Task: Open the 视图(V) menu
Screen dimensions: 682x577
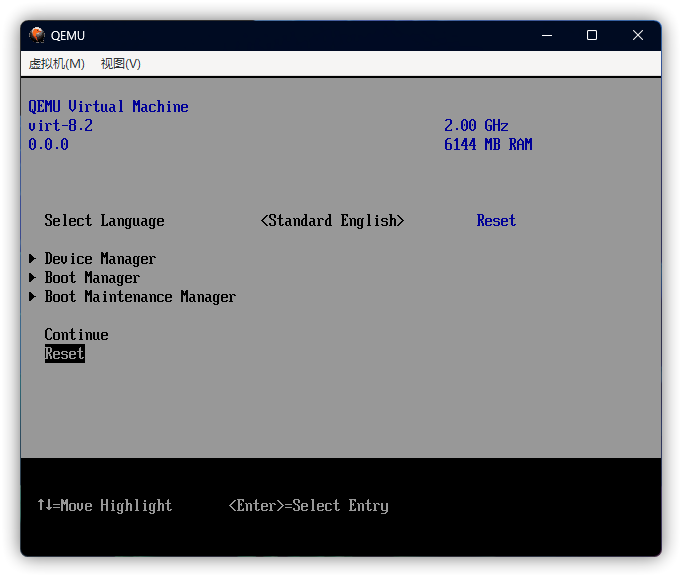Action: (x=120, y=64)
